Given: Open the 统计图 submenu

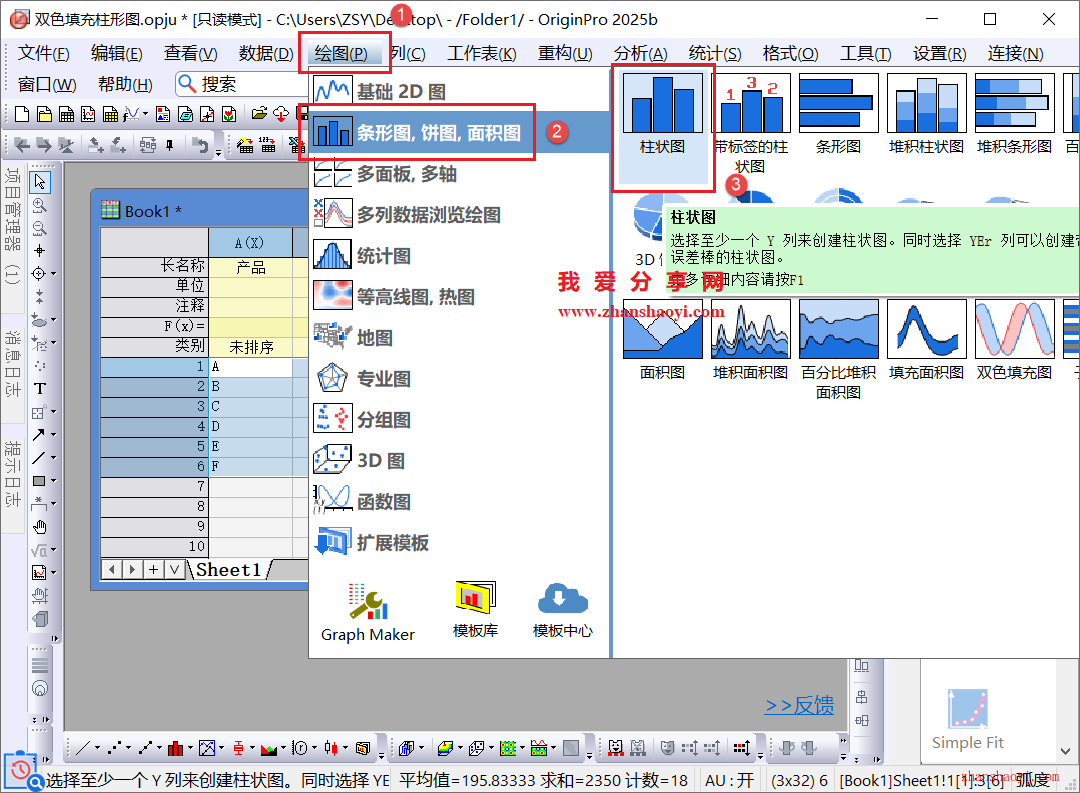Looking at the screenshot, I should pos(384,256).
